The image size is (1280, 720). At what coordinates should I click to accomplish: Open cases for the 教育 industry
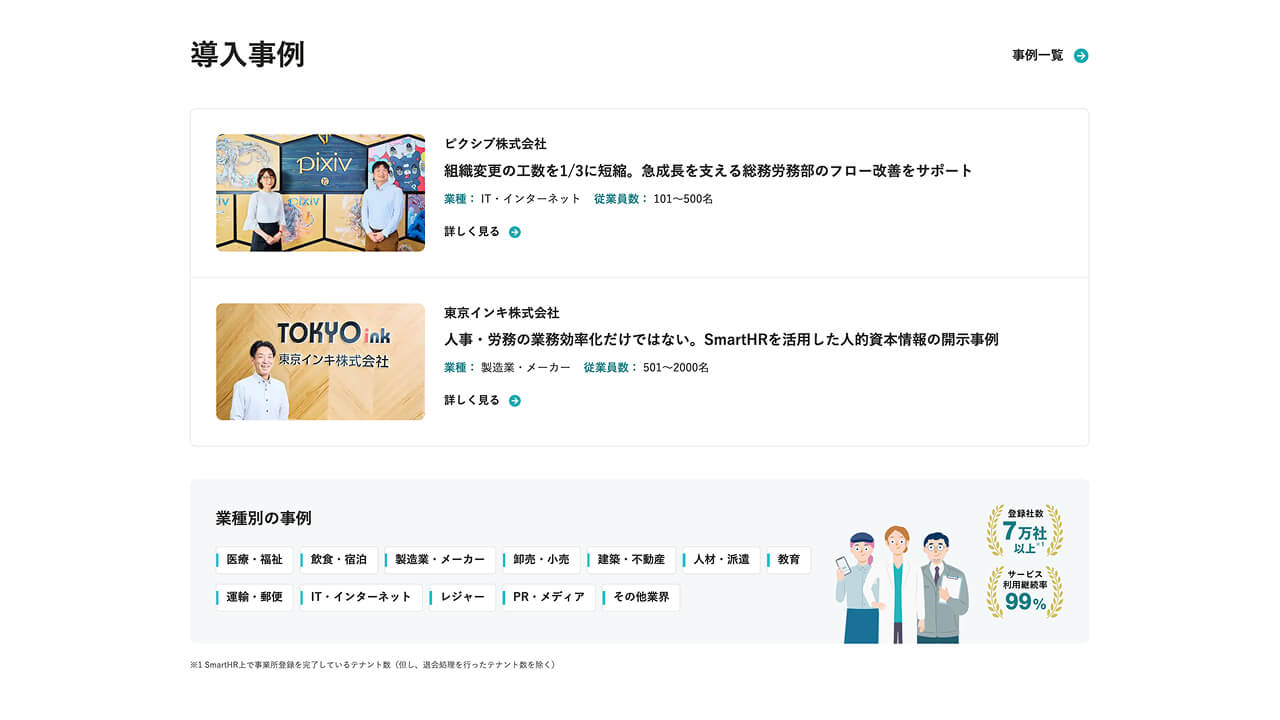pyautogui.click(x=789, y=560)
